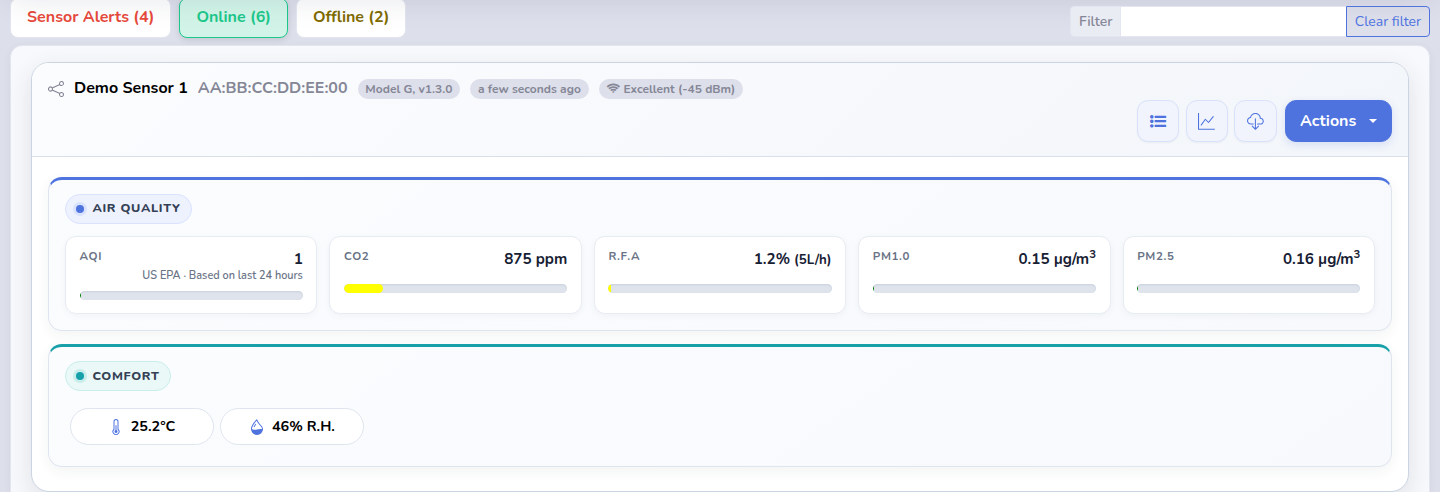This screenshot has height=492, width=1440.
Task: Focus the Filter text input field
Action: (x=1233, y=21)
